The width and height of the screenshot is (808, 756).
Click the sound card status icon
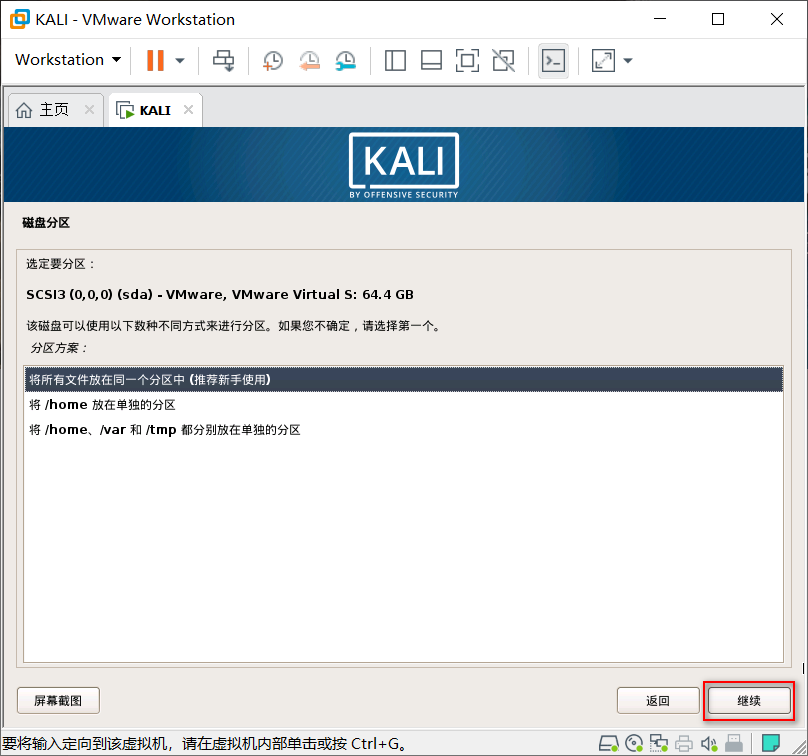tap(709, 743)
